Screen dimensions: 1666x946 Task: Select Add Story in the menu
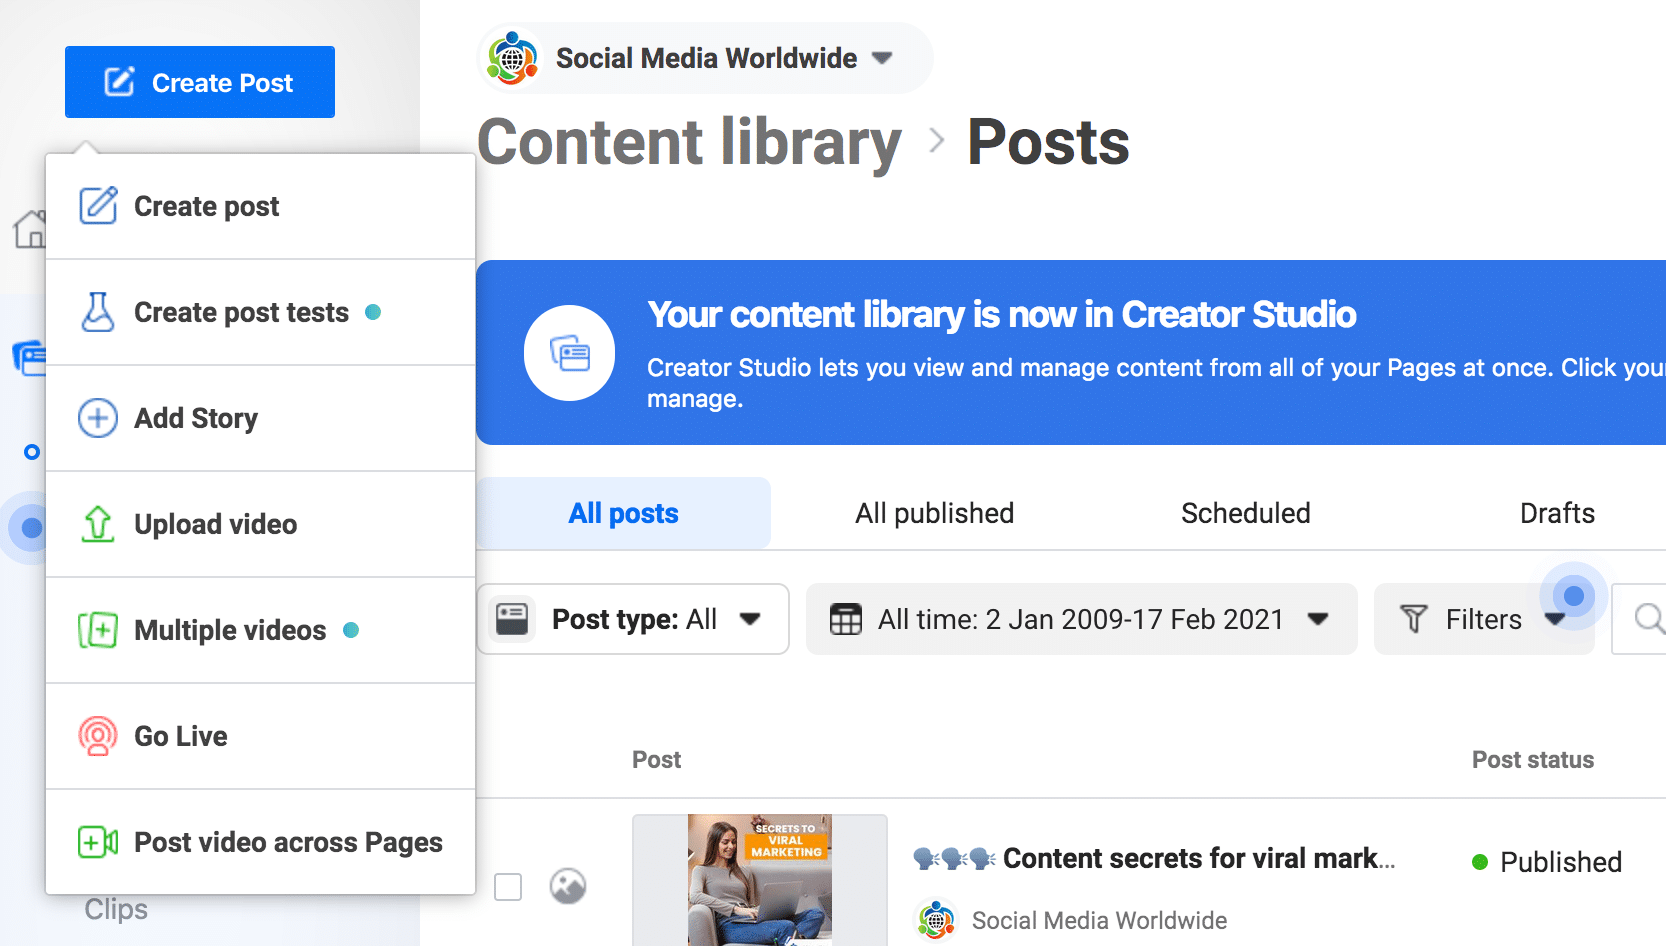click(260, 418)
